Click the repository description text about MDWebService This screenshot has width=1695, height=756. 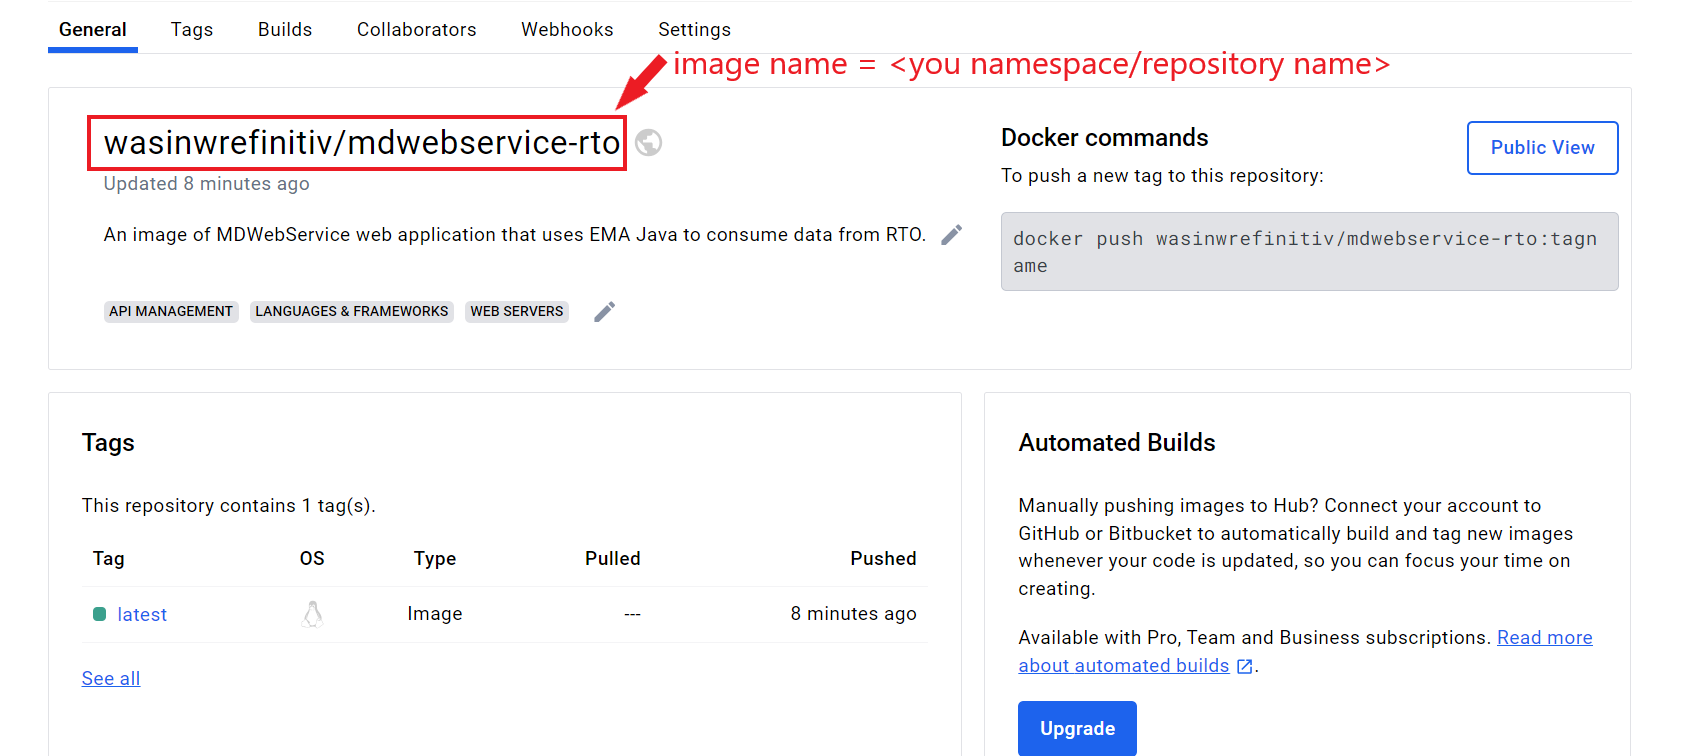click(x=515, y=234)
